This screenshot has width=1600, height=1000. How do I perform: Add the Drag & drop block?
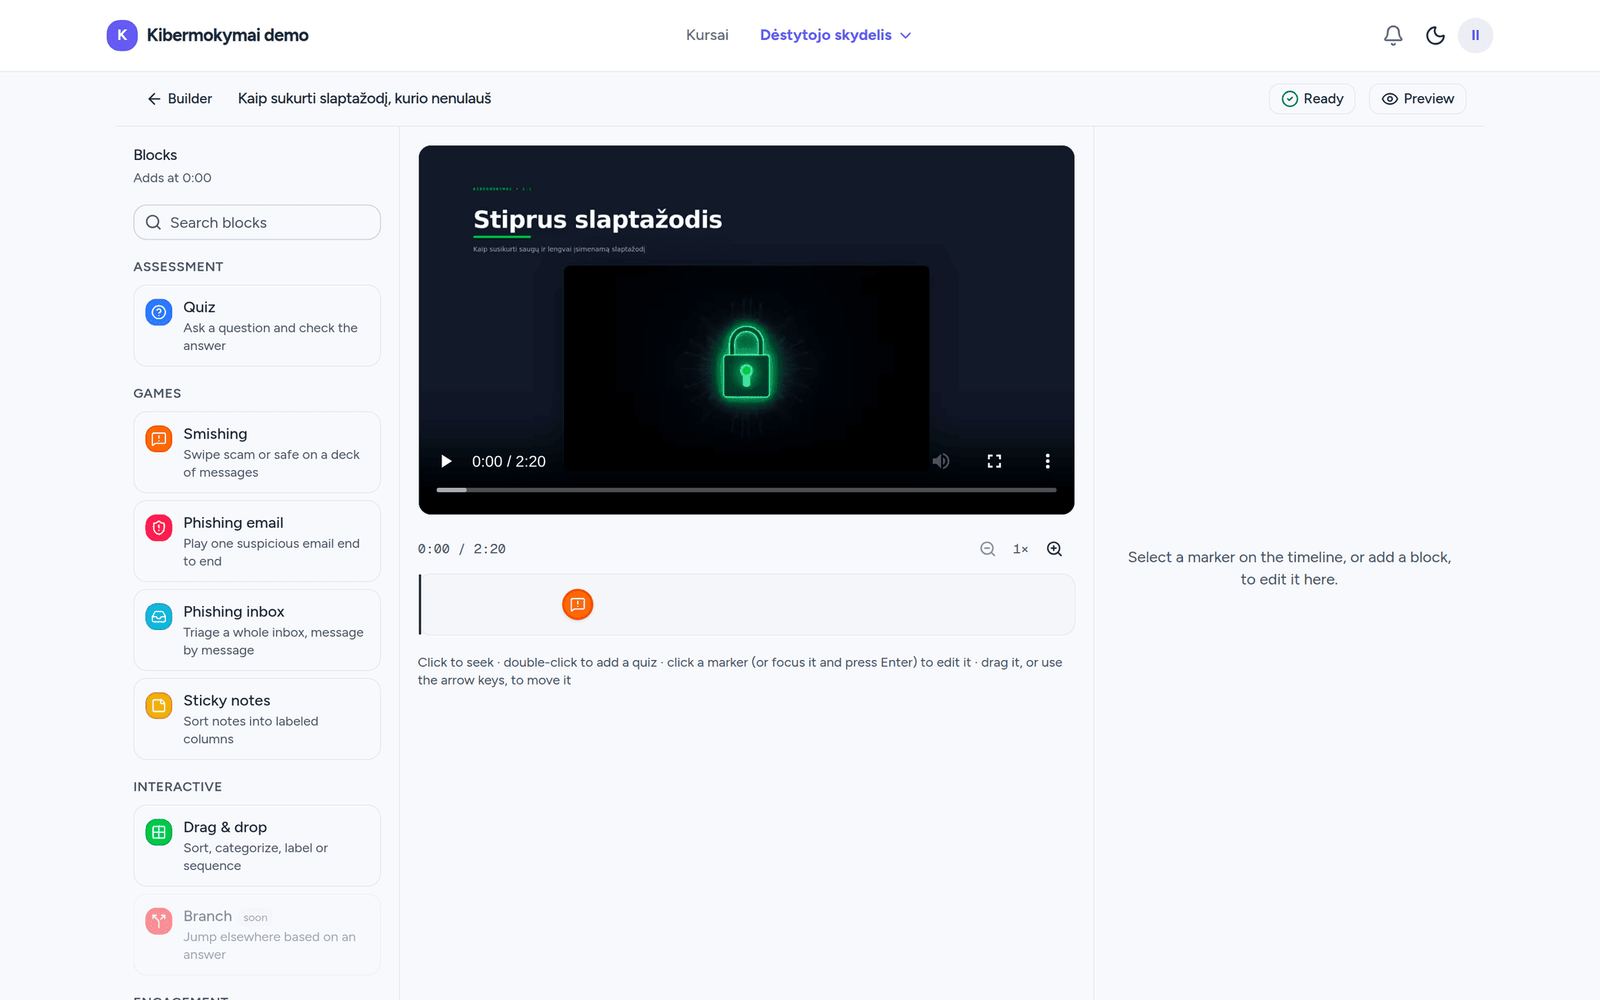[x=257, y=846]
